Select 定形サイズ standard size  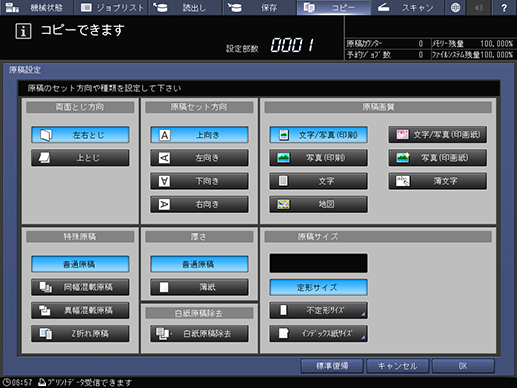(318, 287)
